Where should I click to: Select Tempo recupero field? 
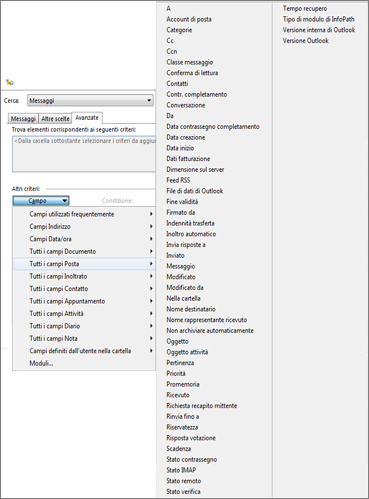pos(305,8)
